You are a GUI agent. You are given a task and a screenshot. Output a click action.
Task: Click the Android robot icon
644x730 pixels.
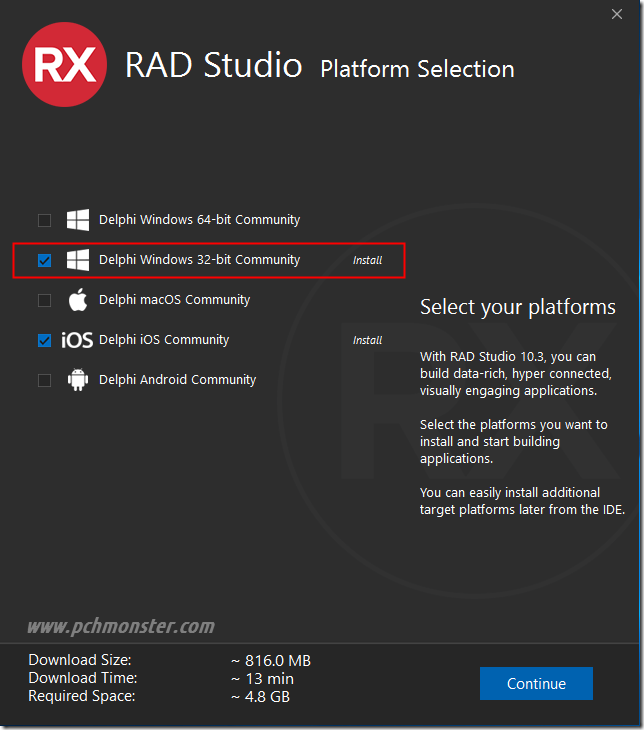78,380
